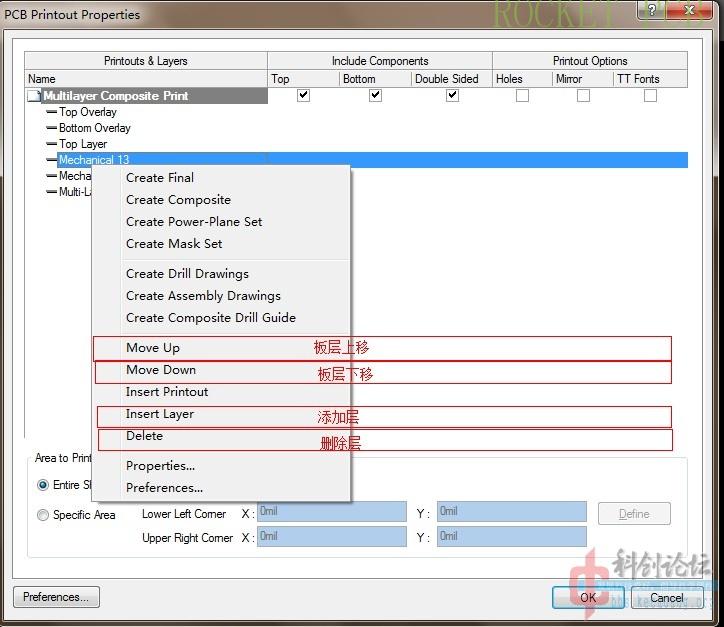This screenshot has height=627, width=724.
Task: Select Insert Layer menu entry
Action: (160, 414)
